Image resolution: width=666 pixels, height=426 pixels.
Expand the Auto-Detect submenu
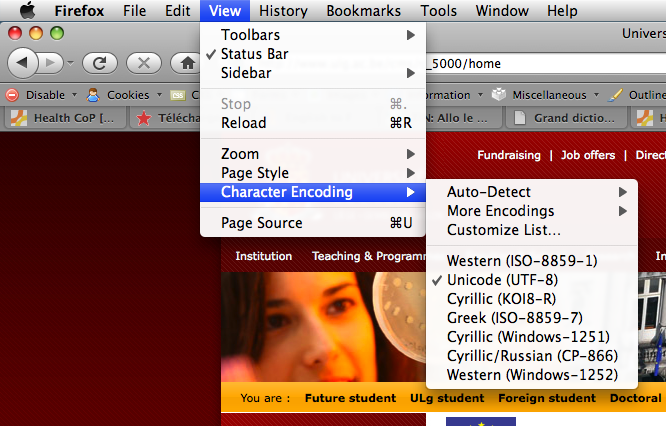coord(532,192)
